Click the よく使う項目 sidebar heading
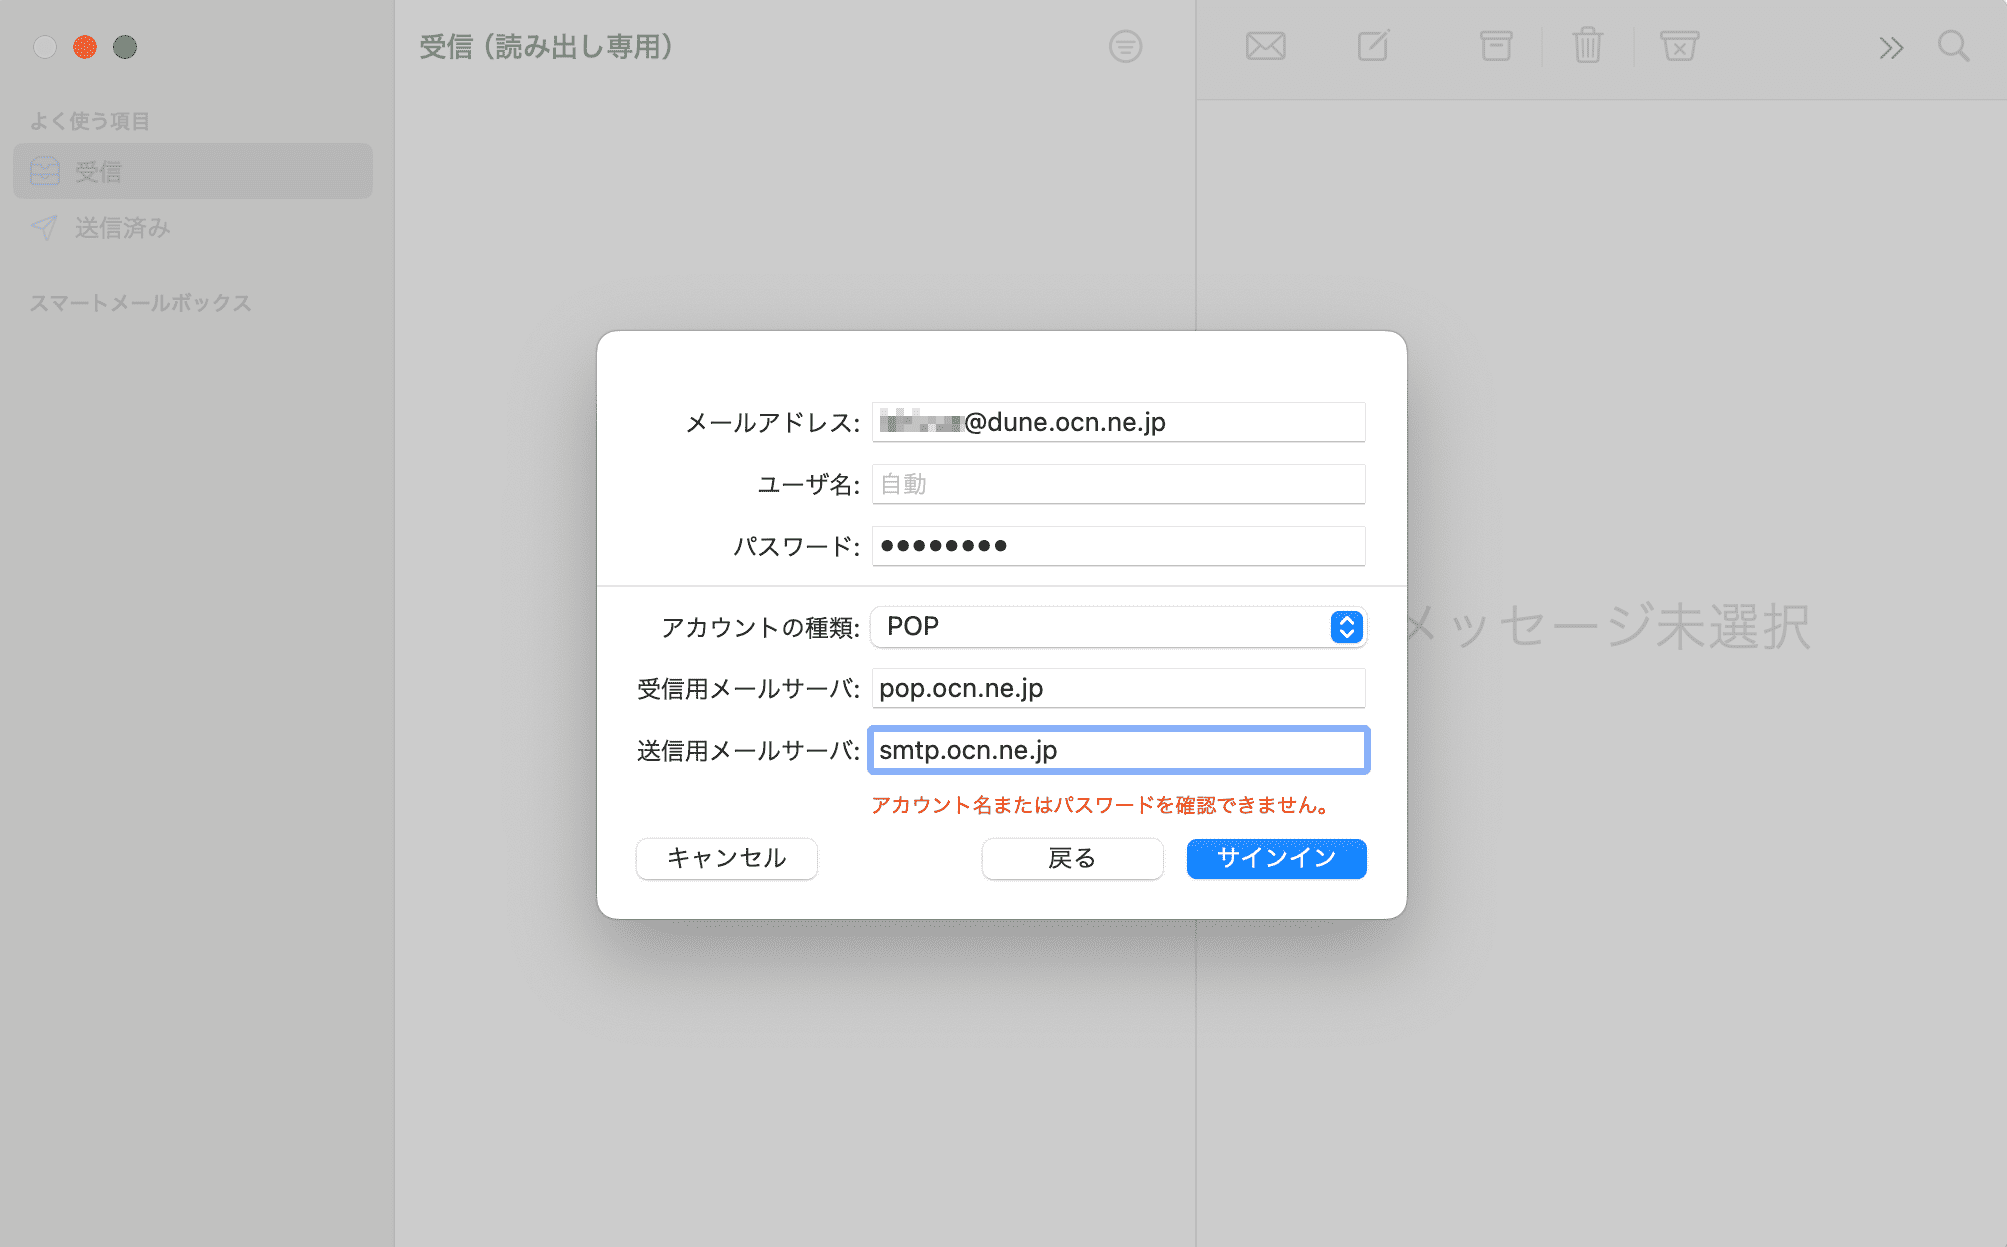 (x=90, y=121)
